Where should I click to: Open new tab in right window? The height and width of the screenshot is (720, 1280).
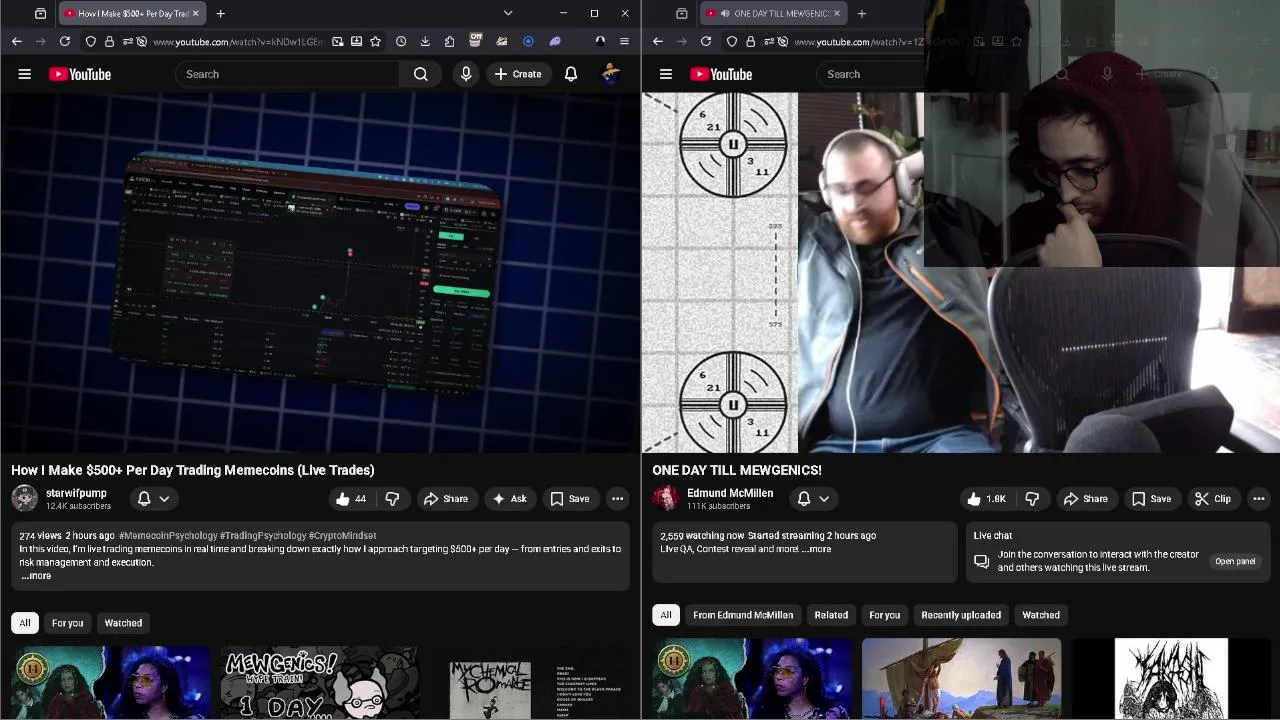[x=861, y=13]
